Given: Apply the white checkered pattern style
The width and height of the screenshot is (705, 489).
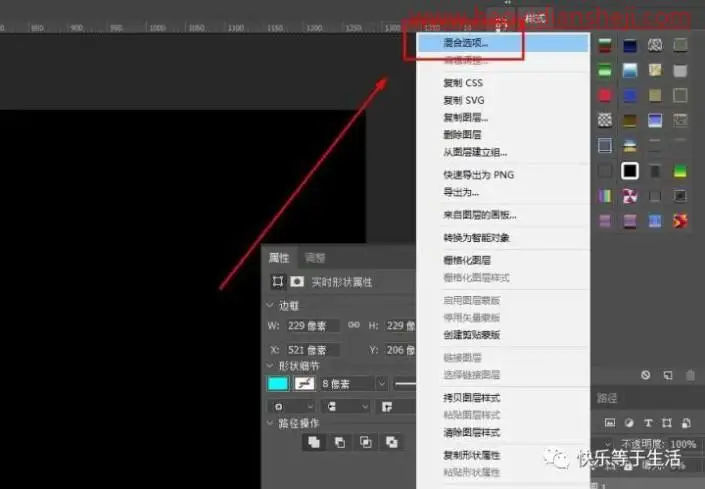Looking at the screenshot, I should [605, 120].
